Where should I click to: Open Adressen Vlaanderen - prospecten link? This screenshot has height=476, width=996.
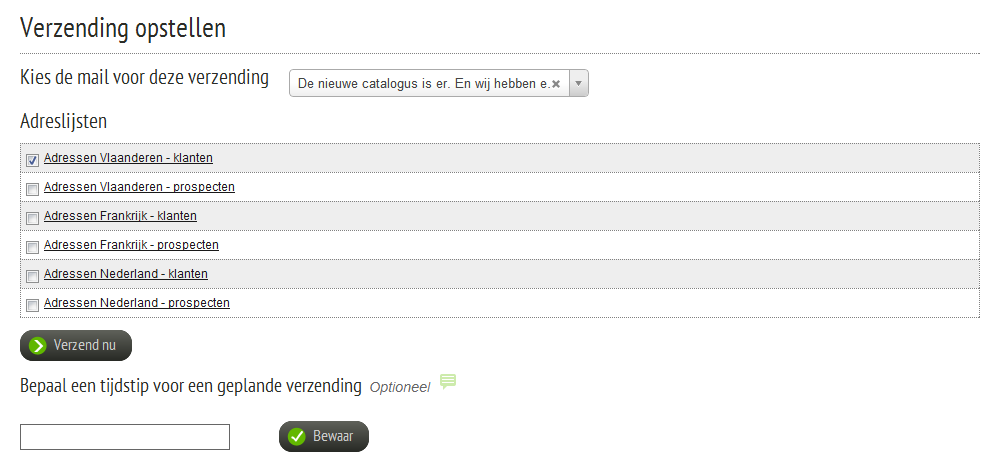coord(139,187)
